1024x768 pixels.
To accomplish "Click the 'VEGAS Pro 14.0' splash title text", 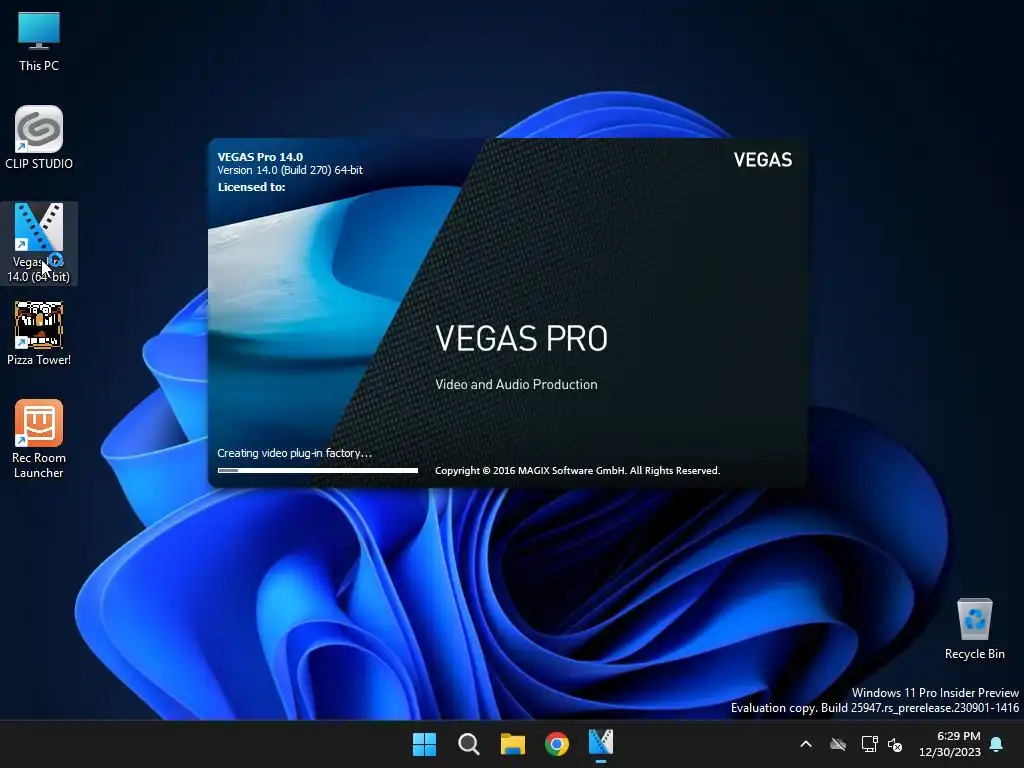I will (260, 157).
